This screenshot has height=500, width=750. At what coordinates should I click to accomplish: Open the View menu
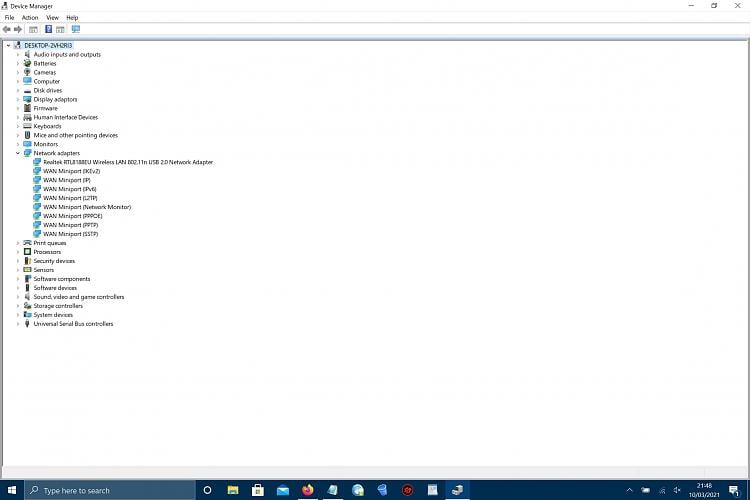point(52,18)
